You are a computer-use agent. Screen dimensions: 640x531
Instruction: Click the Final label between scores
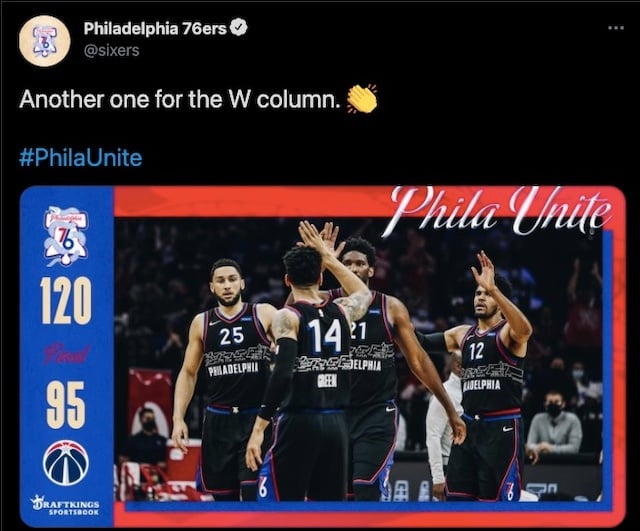(x=66, y=354)
